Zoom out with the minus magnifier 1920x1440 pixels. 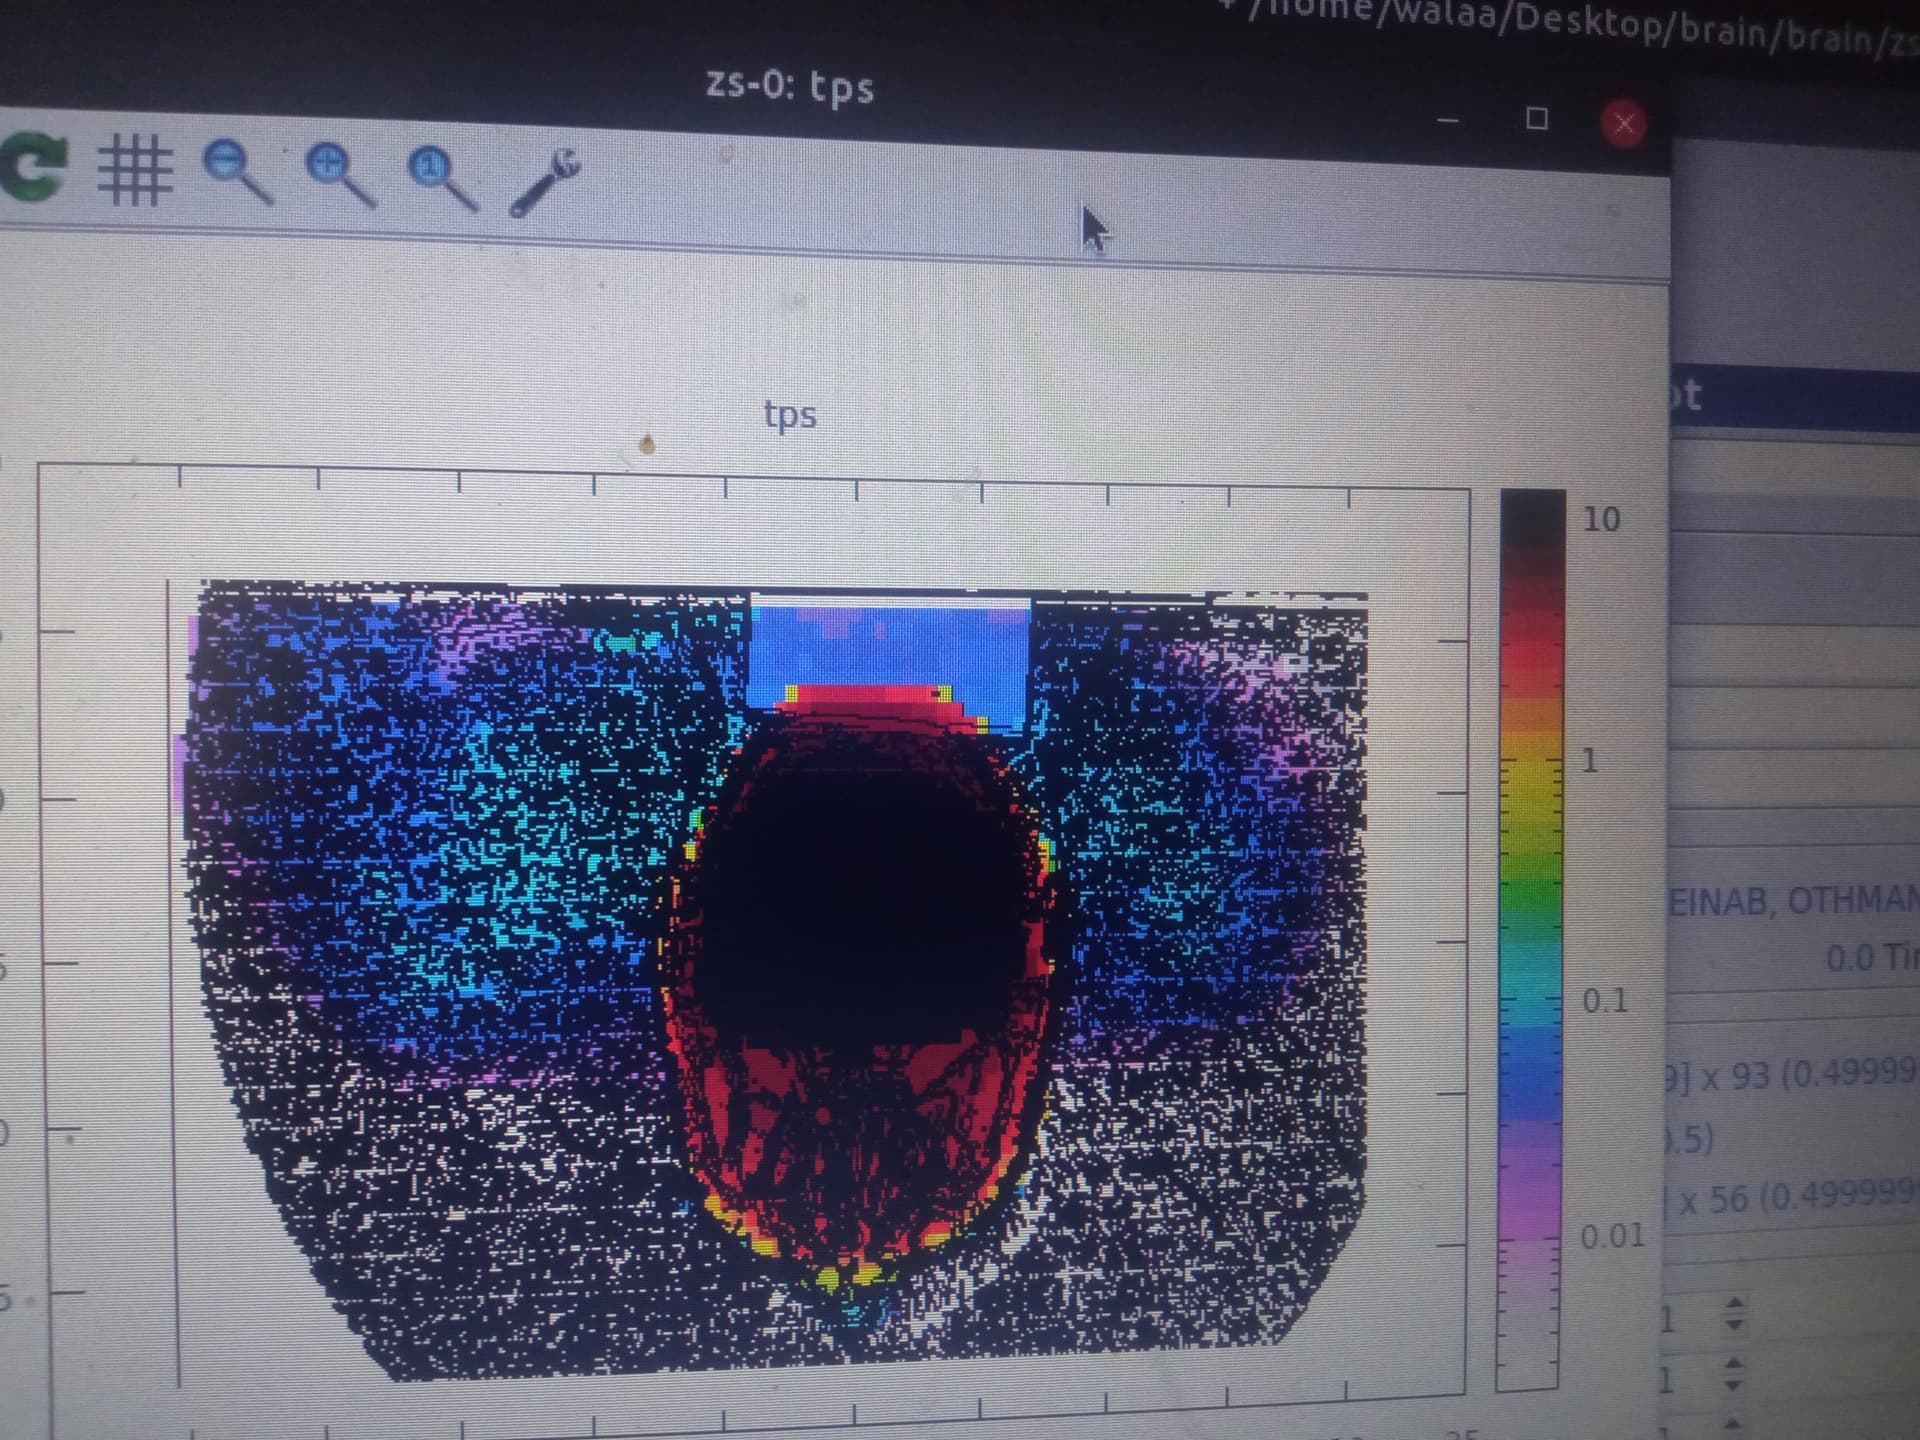pyautogui.click(x=236, y=172)
